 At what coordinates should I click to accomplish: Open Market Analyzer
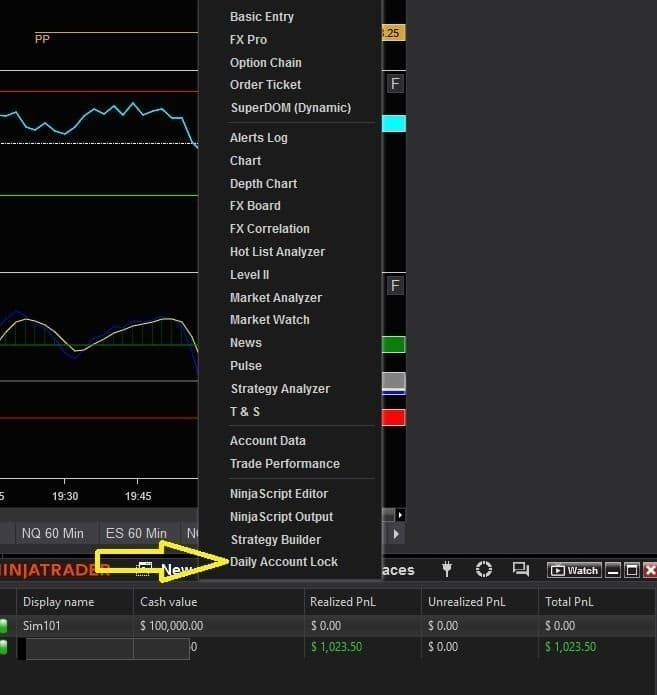pyautogui.click(x=276, y=298)
